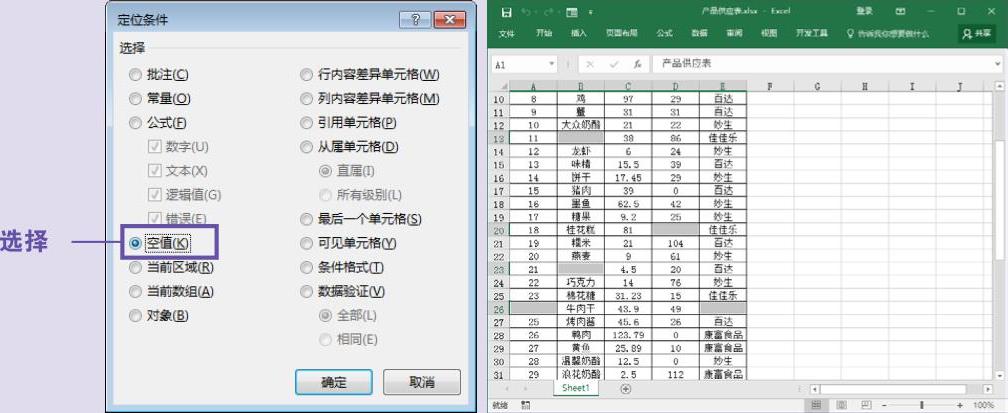The height and width of the screenshot is (413, 1008).
Task: Select the 条件格式(T) radio option
Action: 342,268
